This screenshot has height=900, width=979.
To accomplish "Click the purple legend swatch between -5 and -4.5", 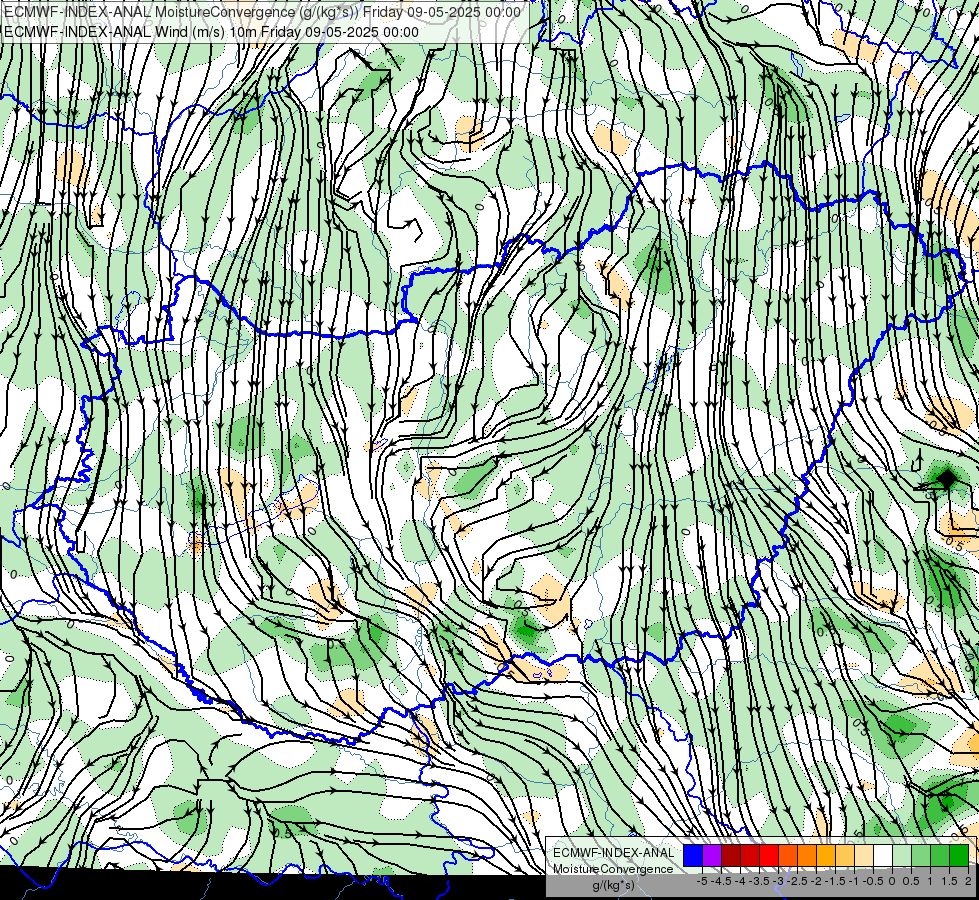I will pyautogui.click(x=712, y=856).
